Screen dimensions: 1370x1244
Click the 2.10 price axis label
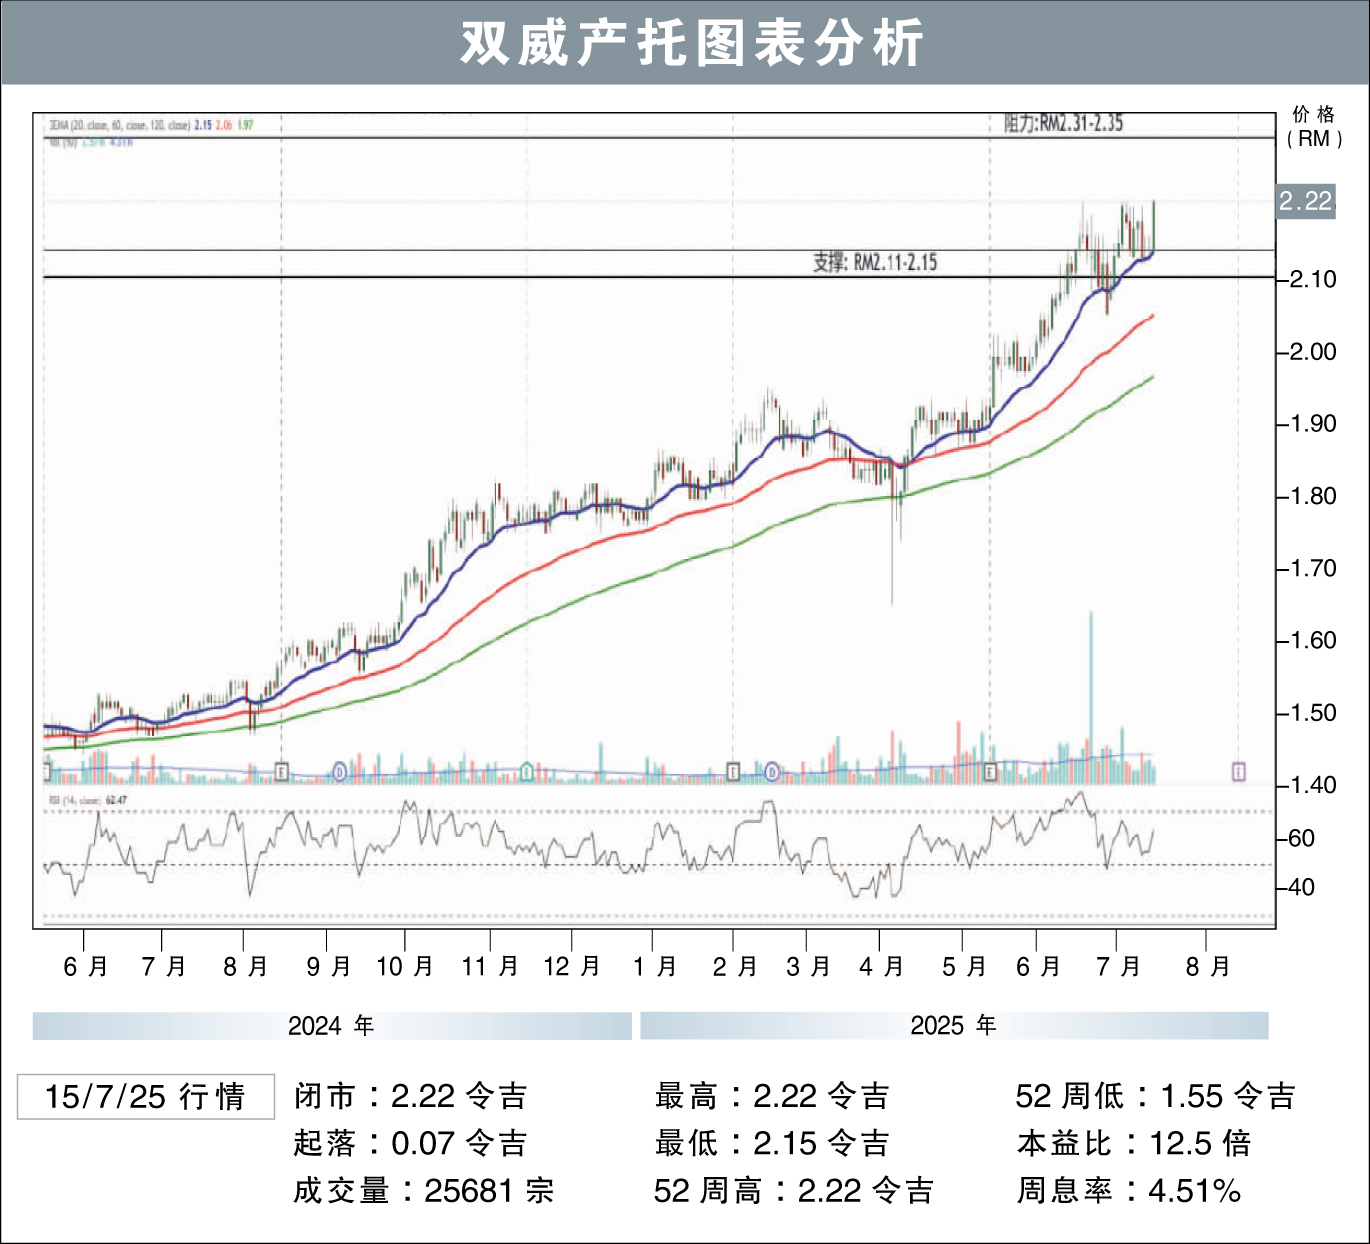tap(1313, 279)
